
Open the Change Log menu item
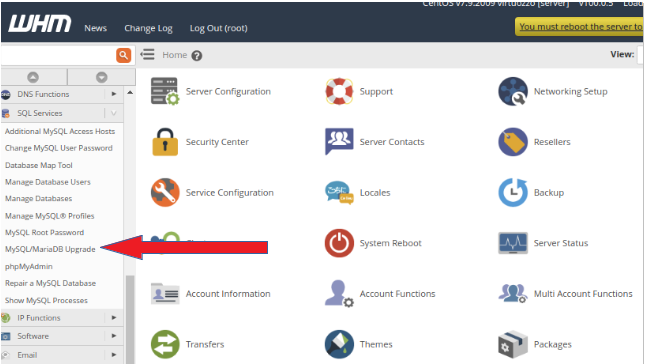(148, 28)
